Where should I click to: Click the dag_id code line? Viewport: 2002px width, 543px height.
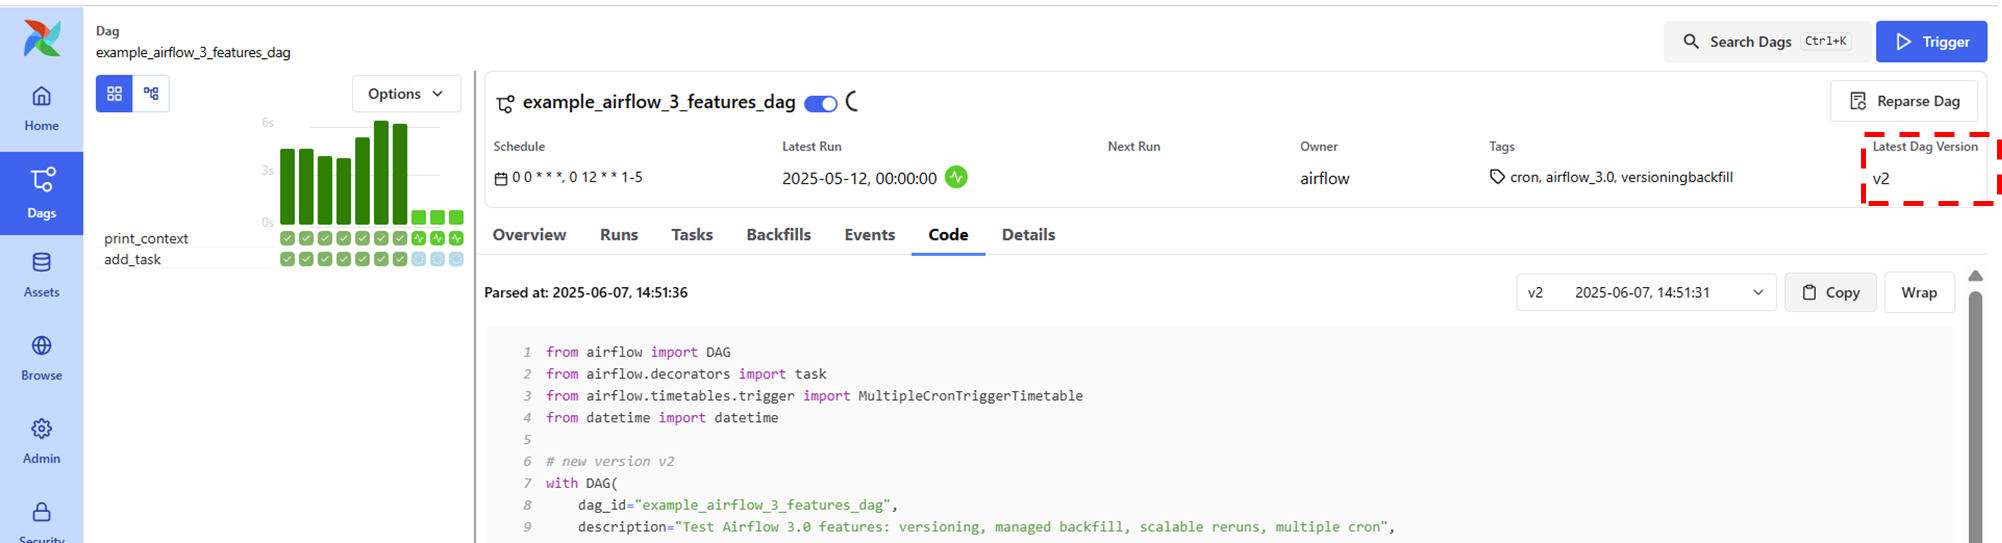pos(738,505)
